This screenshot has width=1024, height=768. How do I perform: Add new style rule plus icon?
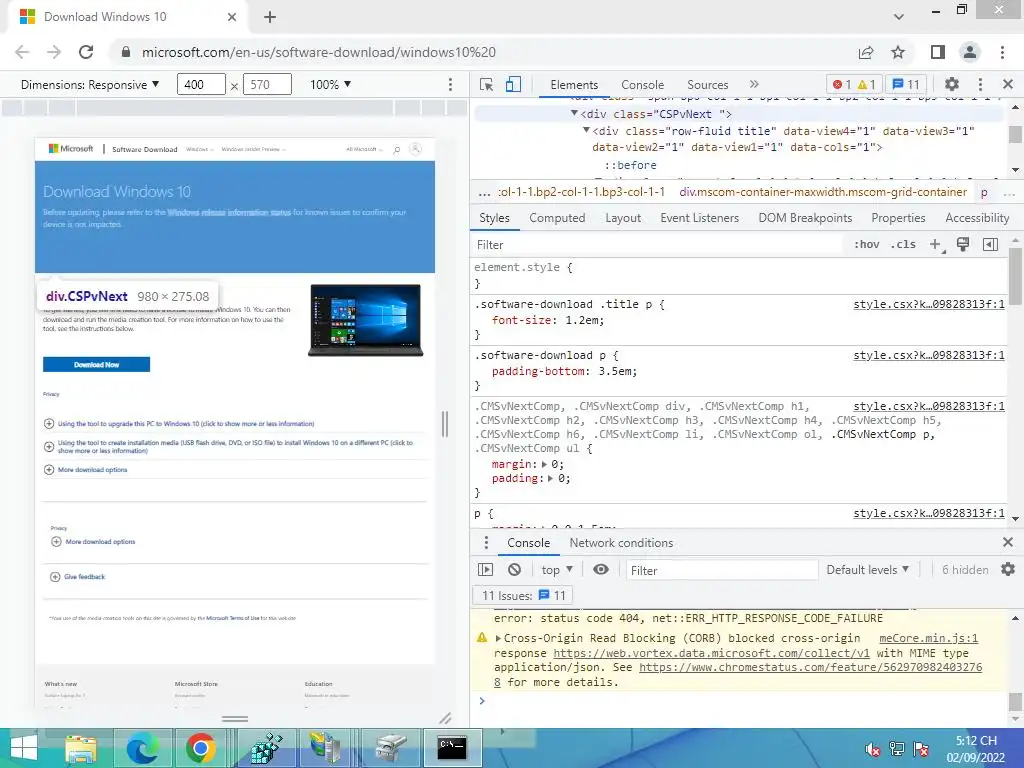[936, 244]
